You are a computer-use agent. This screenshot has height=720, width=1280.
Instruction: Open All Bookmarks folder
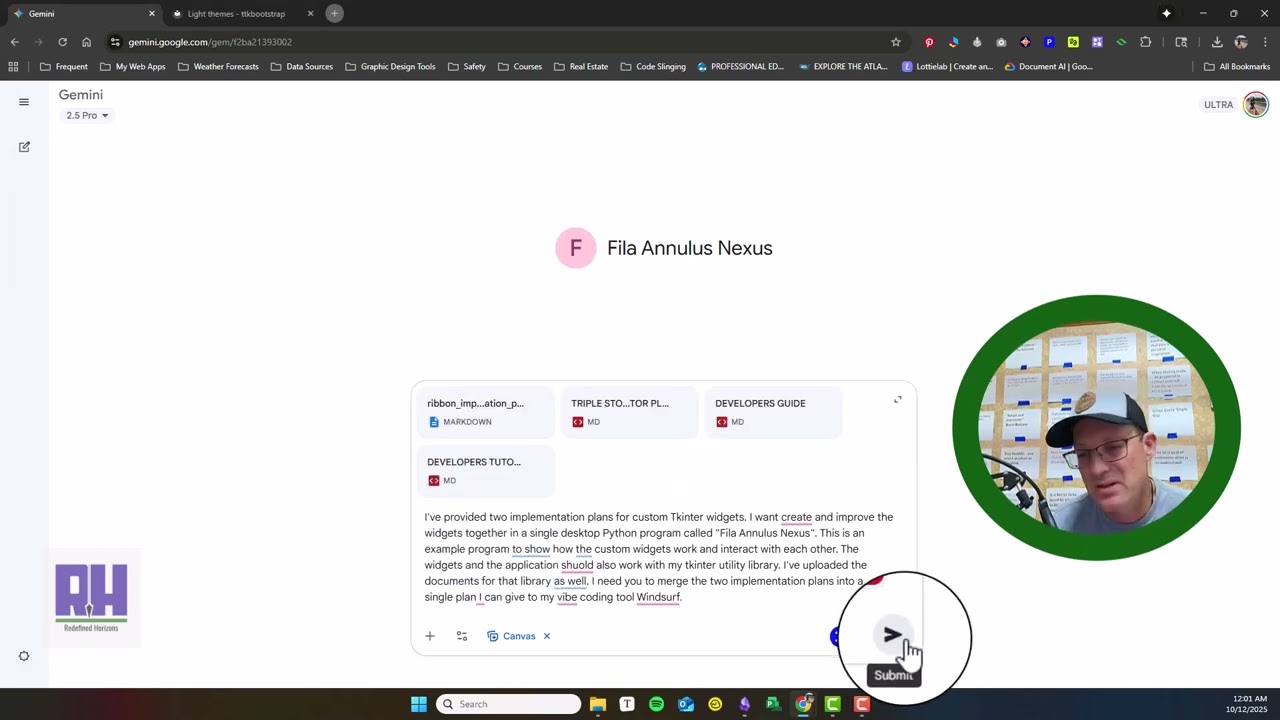(x=1237, y=67)
